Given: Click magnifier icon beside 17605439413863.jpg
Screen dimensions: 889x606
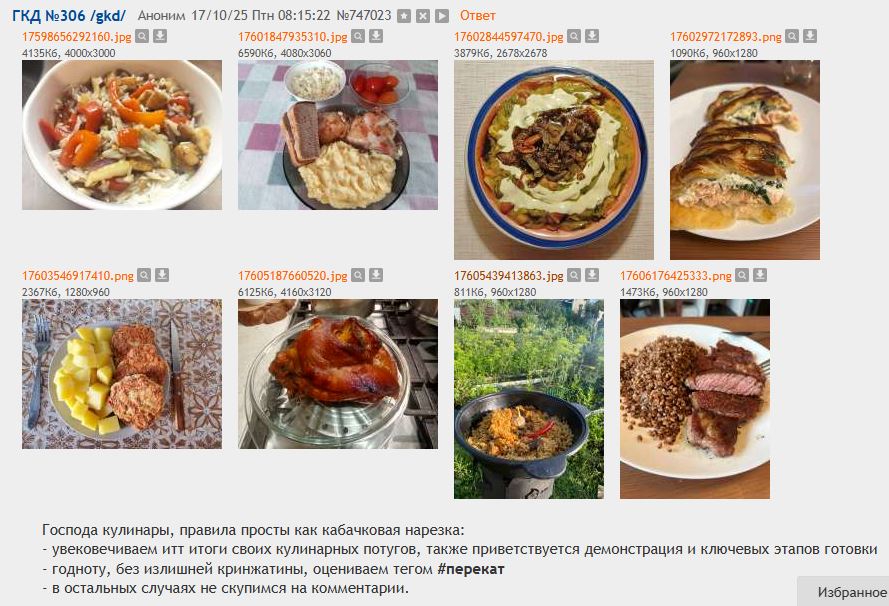Looking at the screenshot, I should (x=574, y=276).
